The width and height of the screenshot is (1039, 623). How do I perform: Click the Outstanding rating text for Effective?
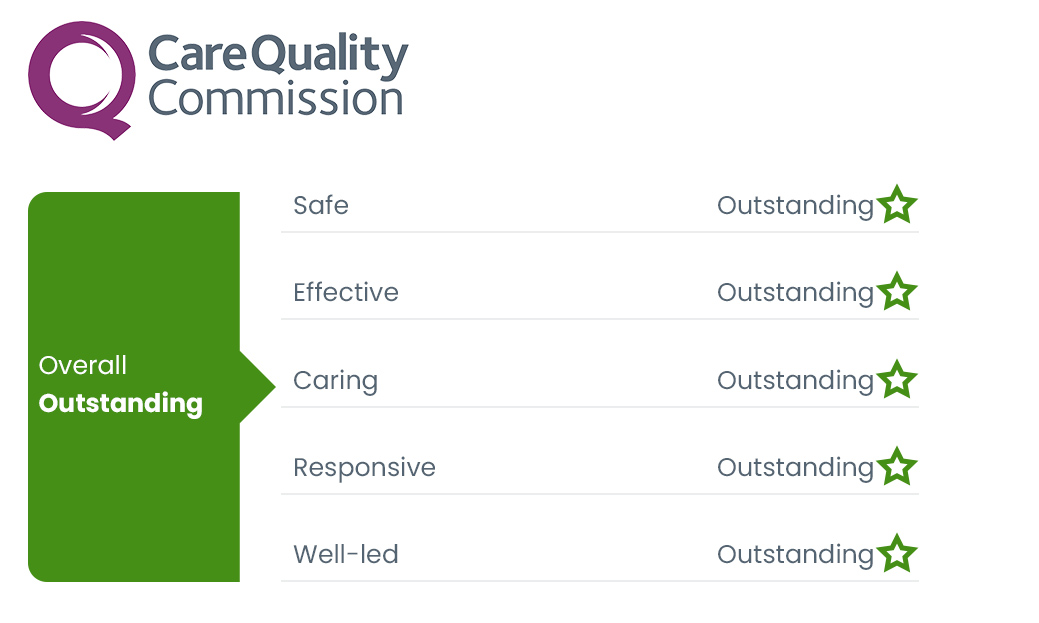pyautogui.click(x=795, y=293)
